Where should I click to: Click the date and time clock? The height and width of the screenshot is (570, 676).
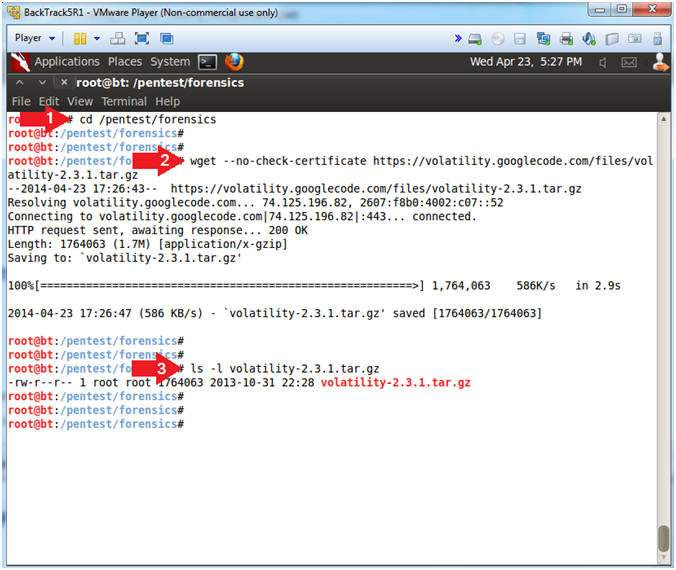click(x=526, y=62)
